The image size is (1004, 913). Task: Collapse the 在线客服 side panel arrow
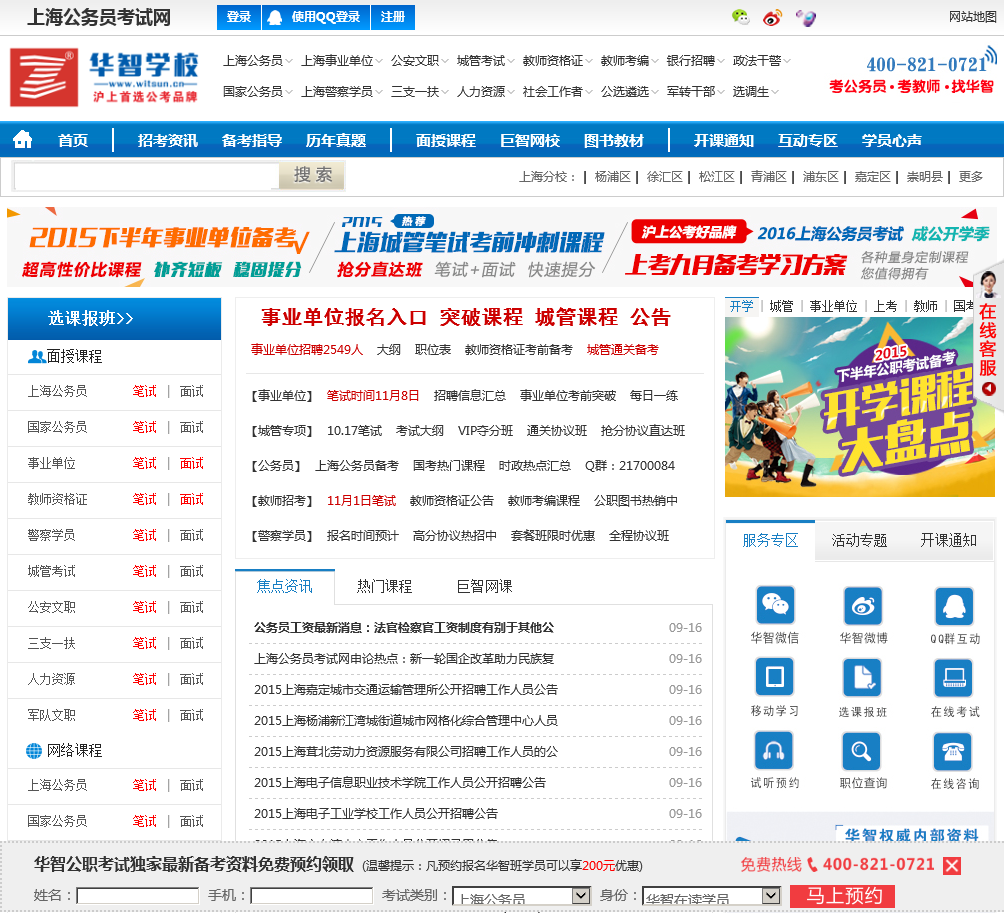[x=989, y=388]
